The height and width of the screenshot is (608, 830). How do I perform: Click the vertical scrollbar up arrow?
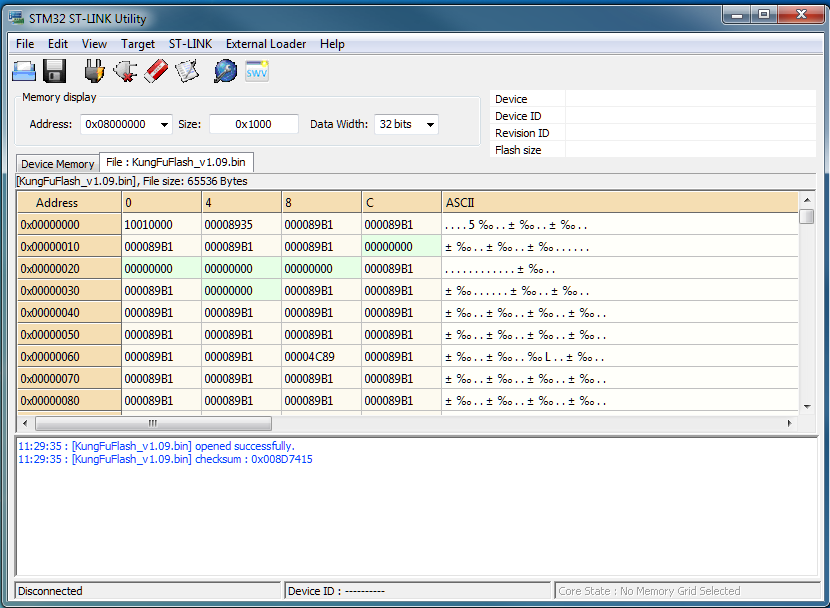pyautogui.click(x=807, y=200)
